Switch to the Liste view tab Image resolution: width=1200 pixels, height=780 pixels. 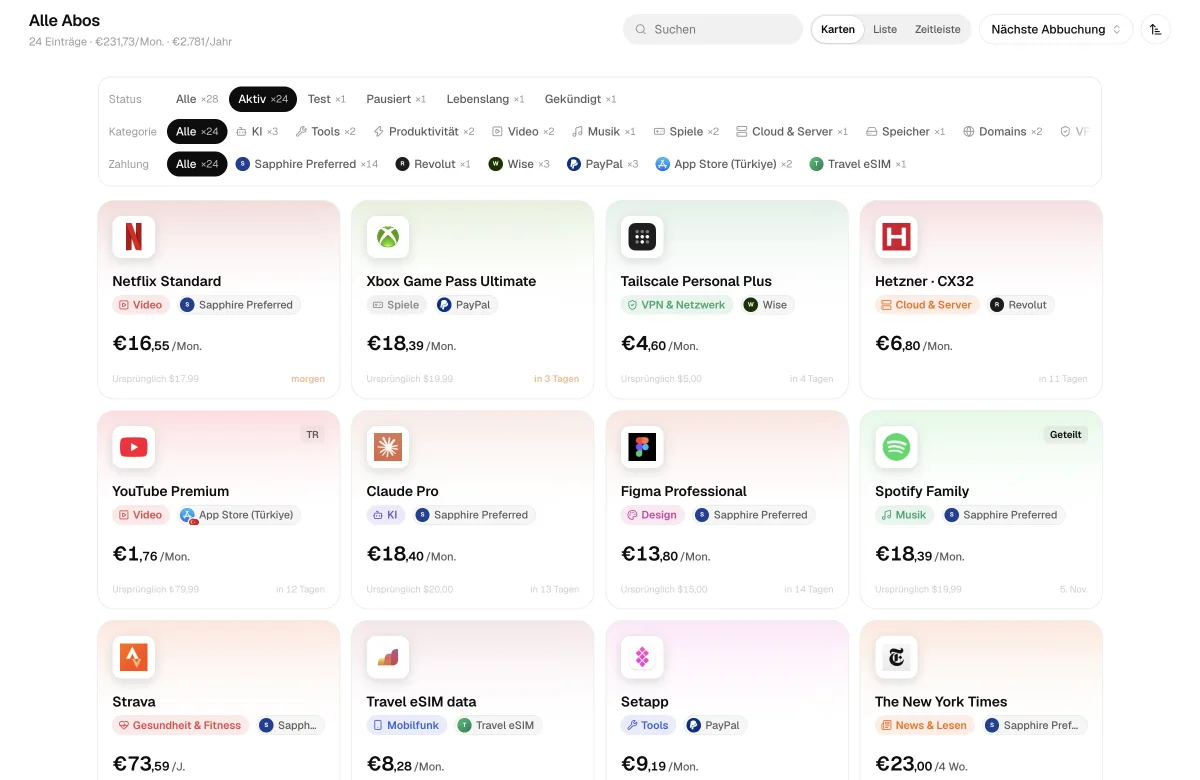[x=885, y=29]
